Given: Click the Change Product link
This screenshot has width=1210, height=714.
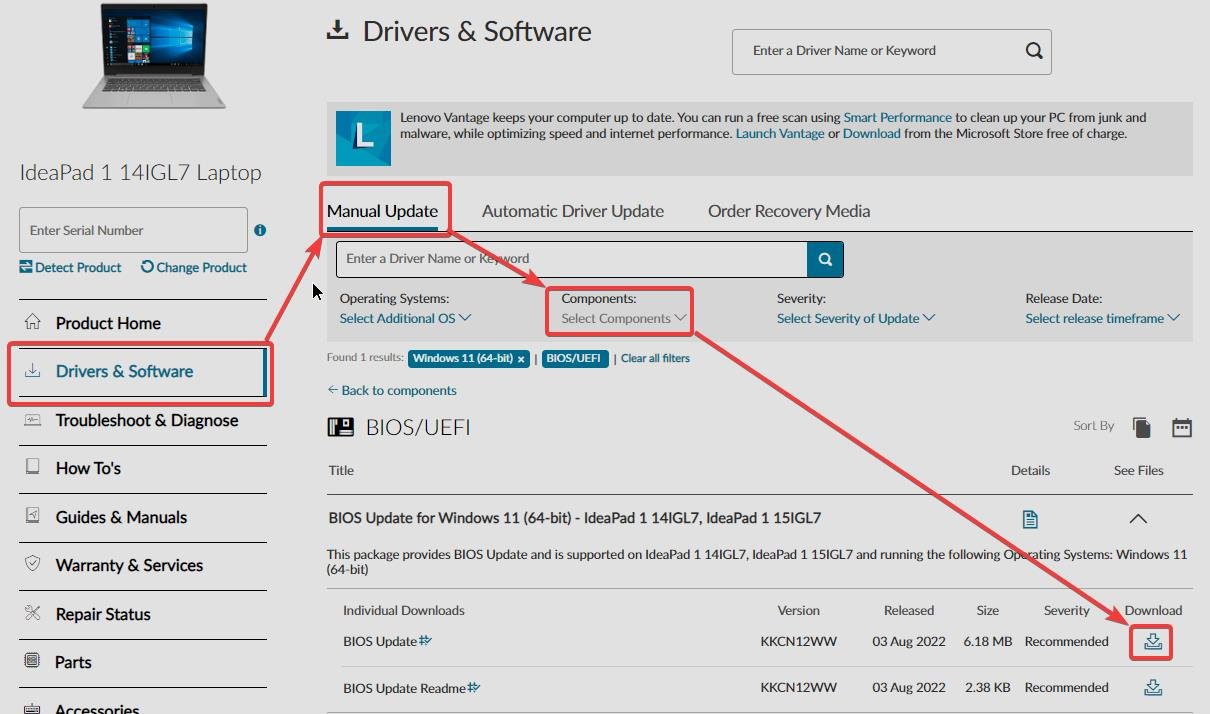Looking at the screenshot, I should (194, 267).
